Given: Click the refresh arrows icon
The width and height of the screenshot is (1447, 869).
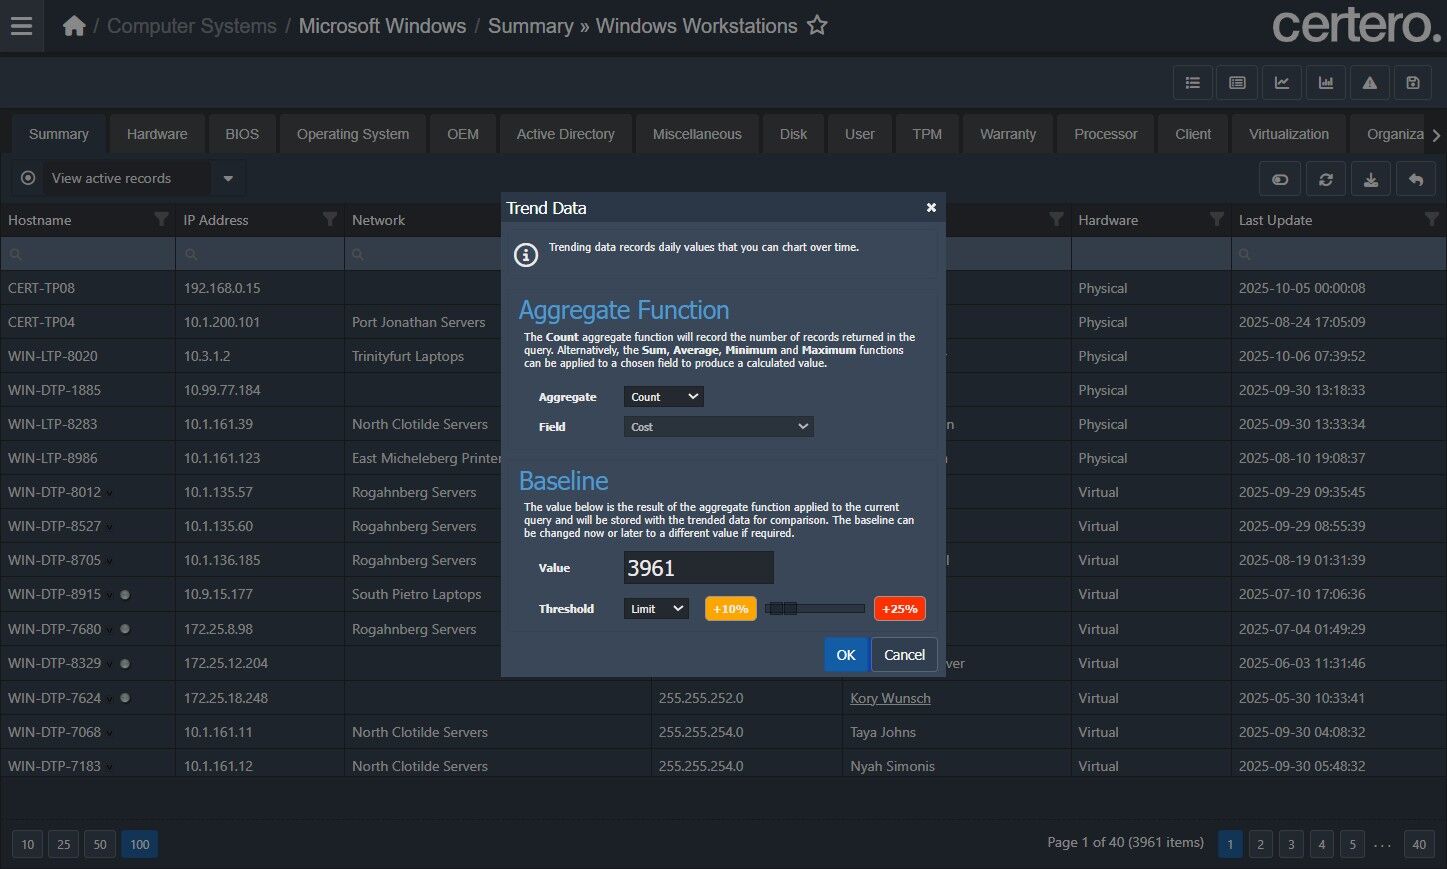Looking at the screenshot, I should 1326,179.
